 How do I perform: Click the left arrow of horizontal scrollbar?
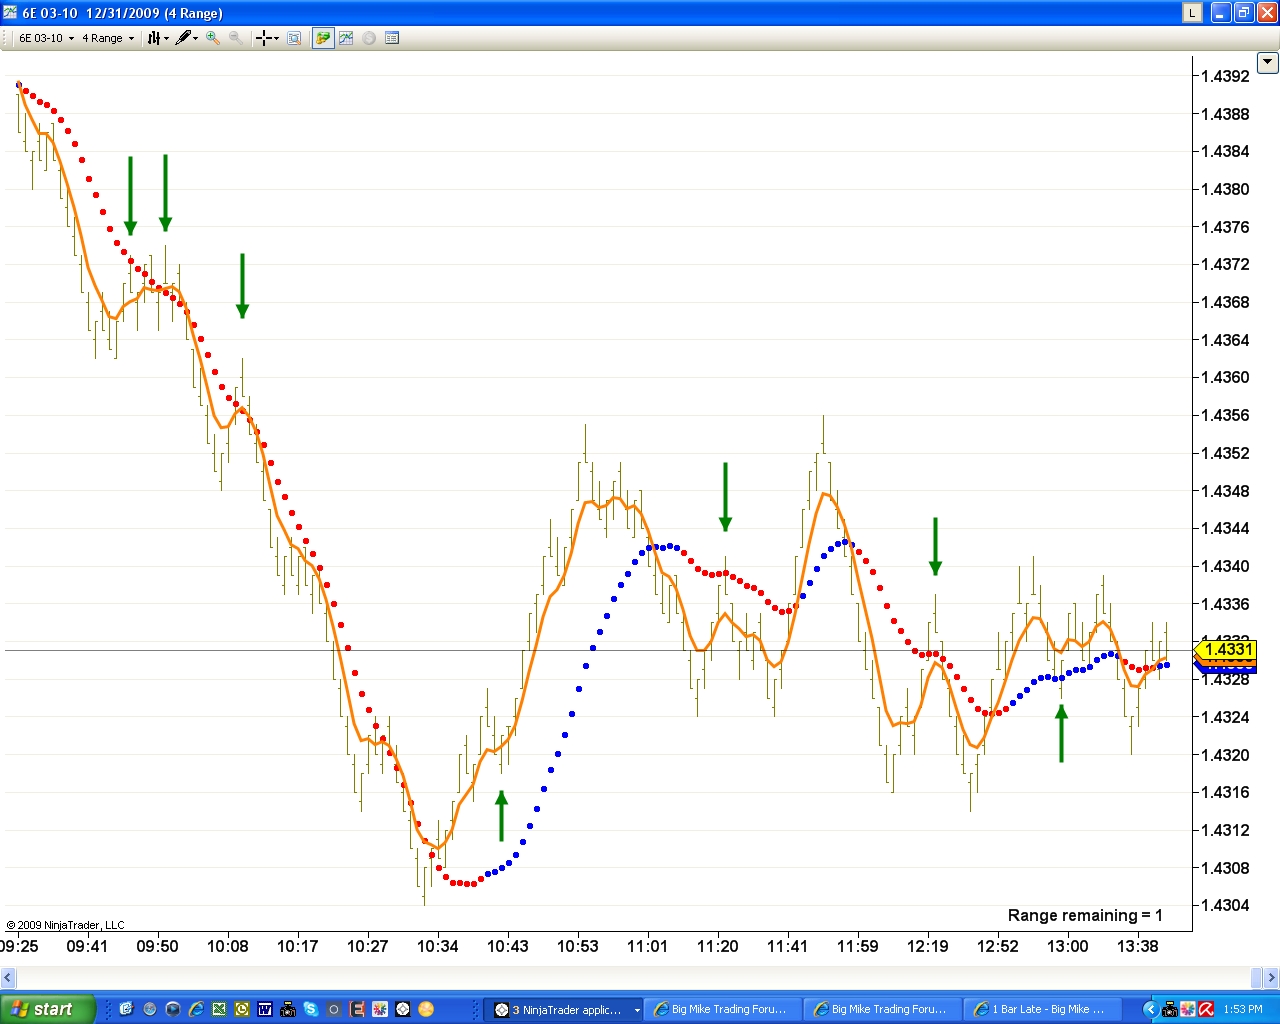click(x=8, y=978)
